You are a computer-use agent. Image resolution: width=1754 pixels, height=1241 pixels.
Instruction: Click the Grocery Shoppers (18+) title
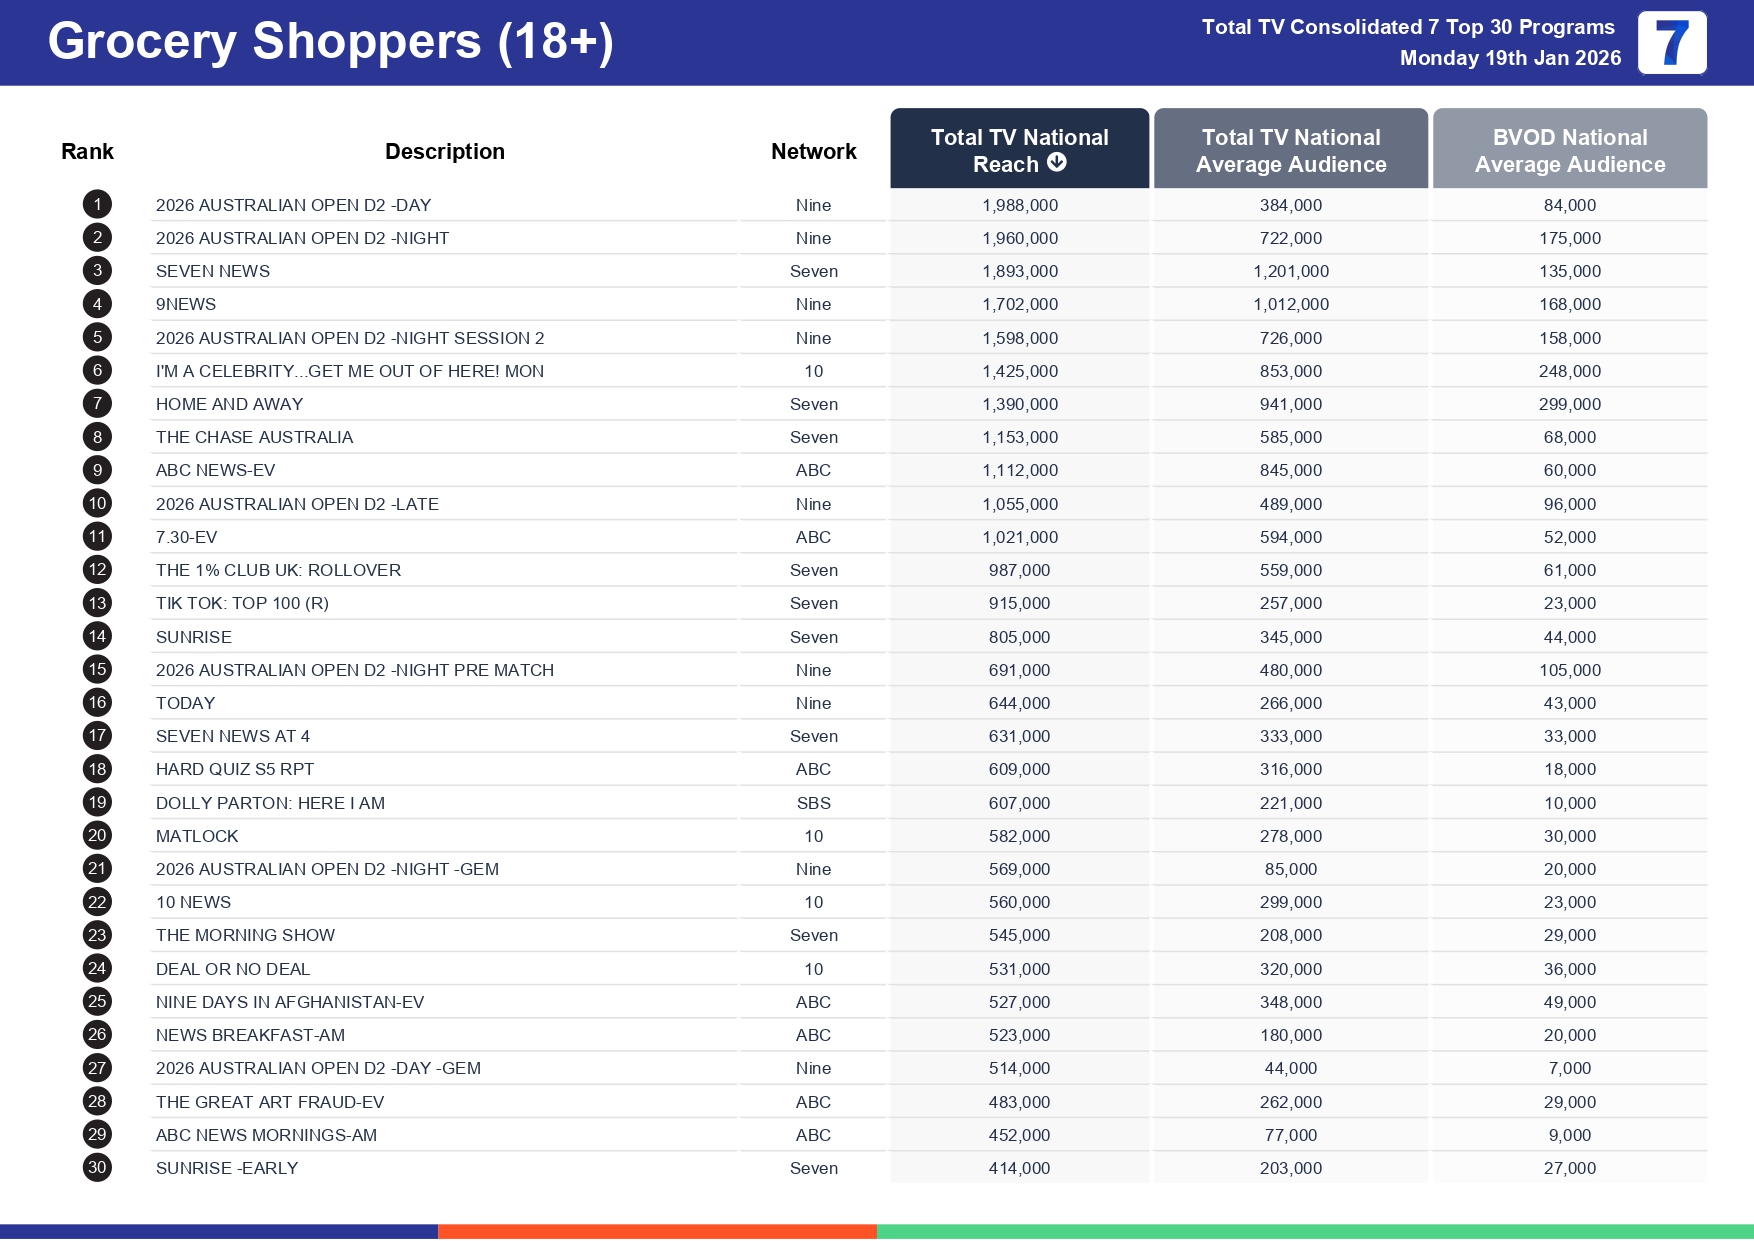[330, 42]
